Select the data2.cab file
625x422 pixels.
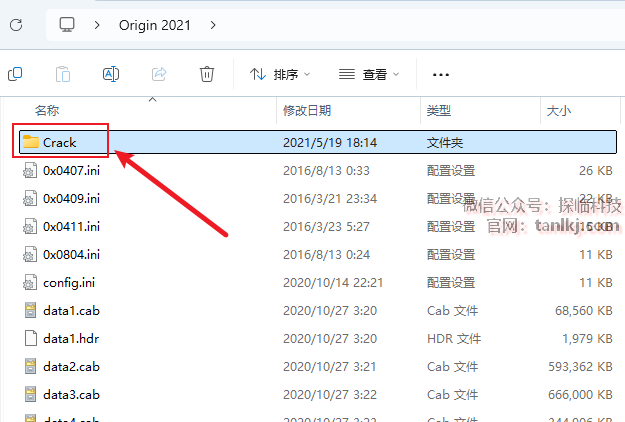point(71,367)
